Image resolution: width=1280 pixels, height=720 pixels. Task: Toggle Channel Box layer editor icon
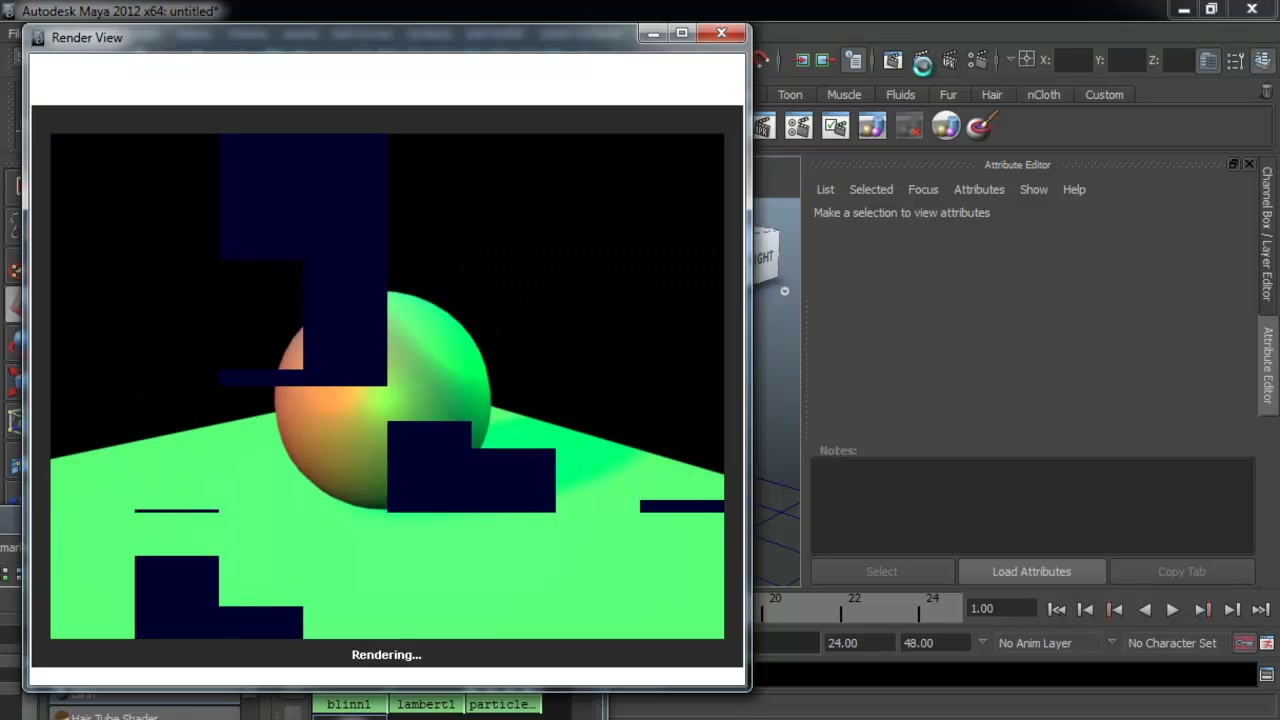tap(1261, 61)
